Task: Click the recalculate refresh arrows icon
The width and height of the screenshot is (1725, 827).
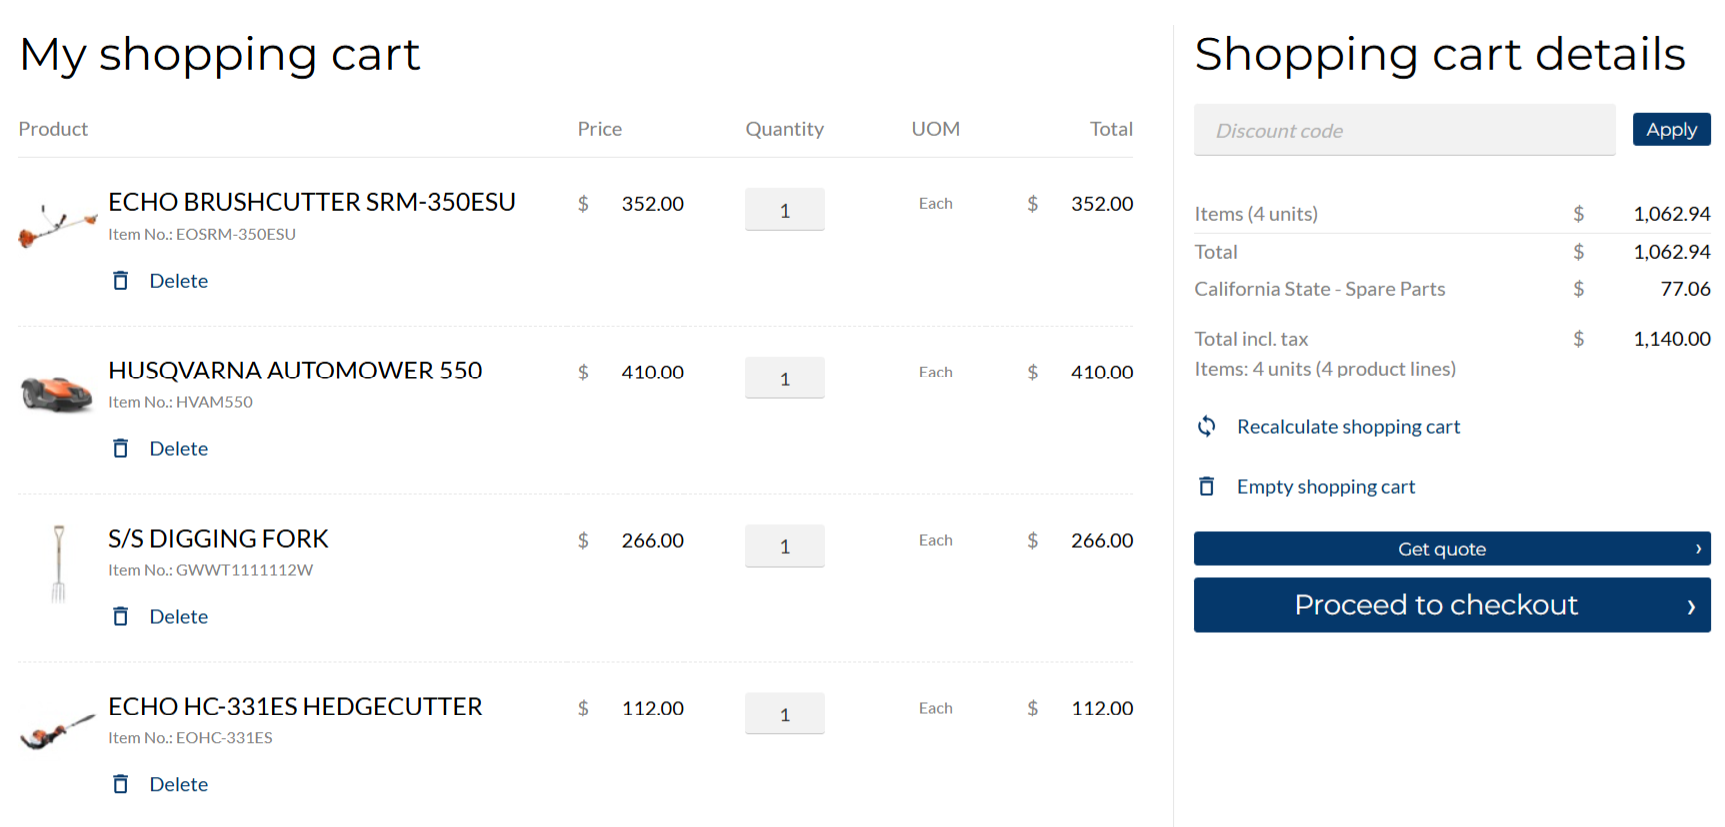Action: pyautogui.click(x=1207, y=427)
